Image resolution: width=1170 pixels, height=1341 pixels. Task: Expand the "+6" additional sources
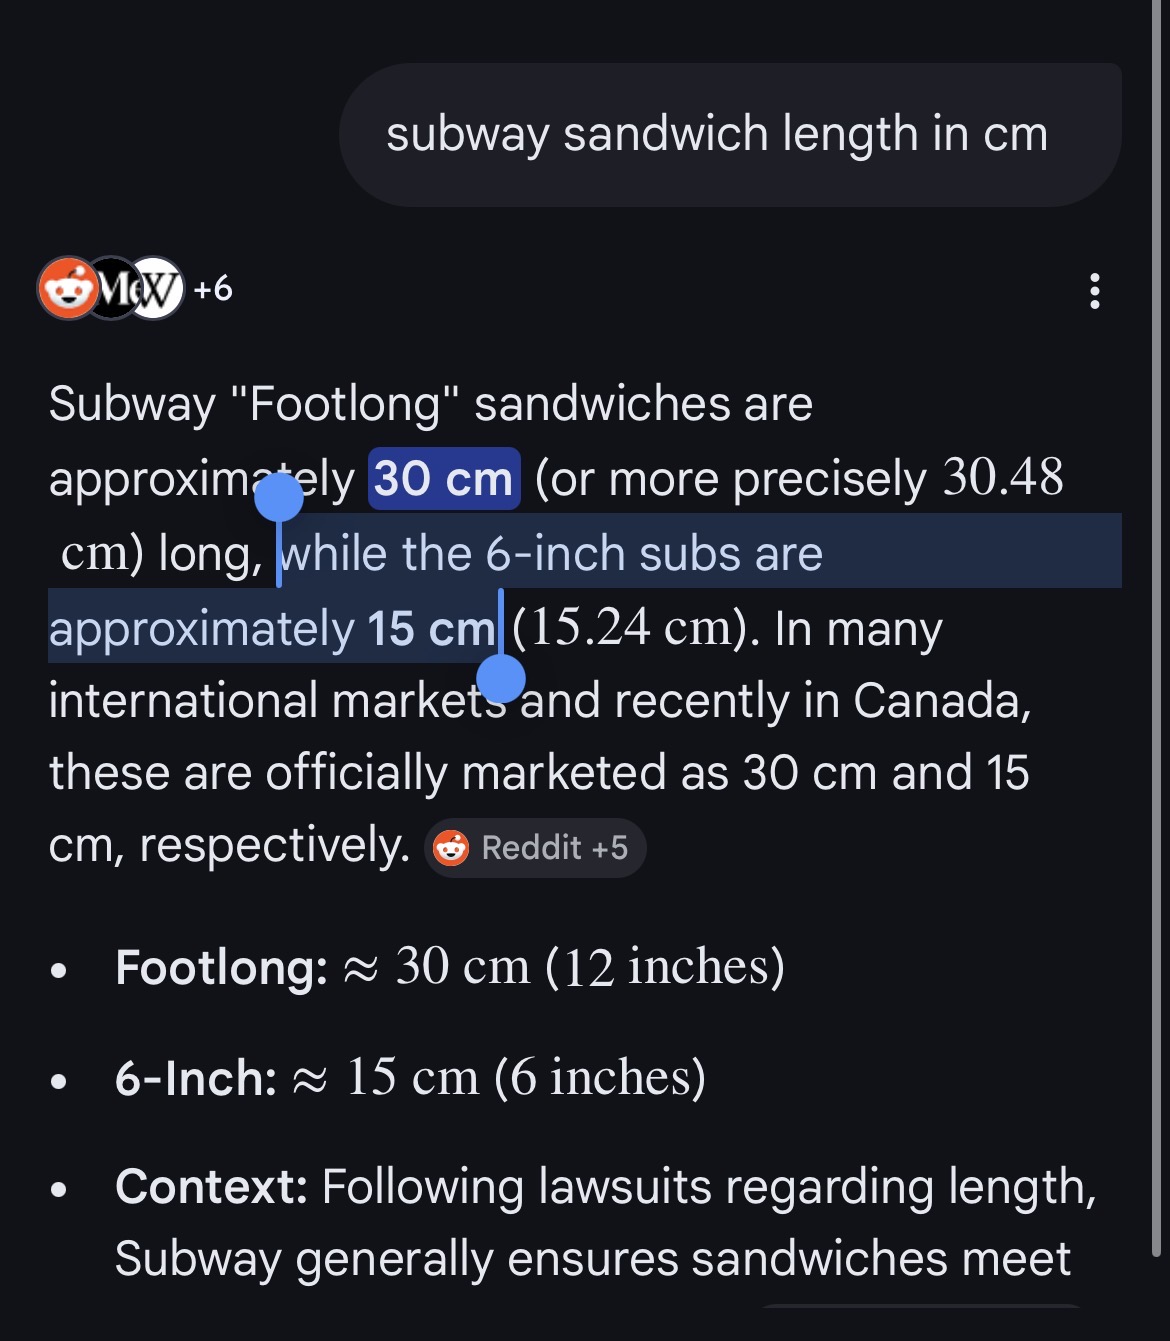[x=213, y=289]
